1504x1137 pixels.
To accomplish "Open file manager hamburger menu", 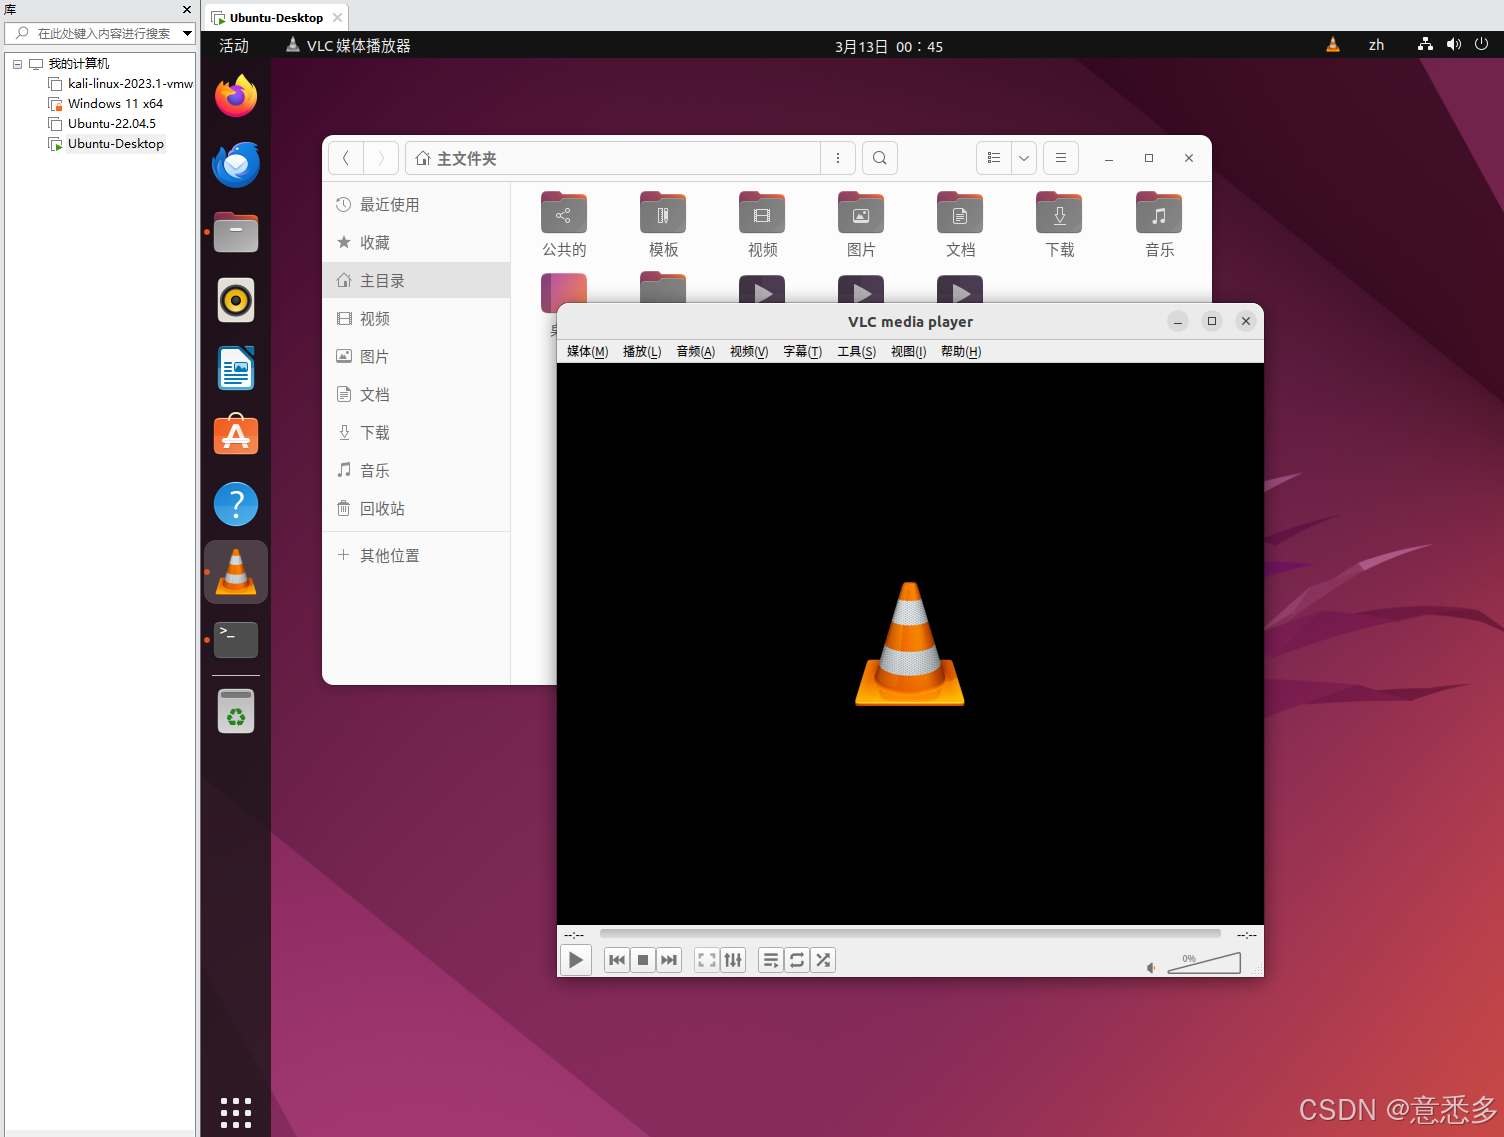I will point(1061,158).
